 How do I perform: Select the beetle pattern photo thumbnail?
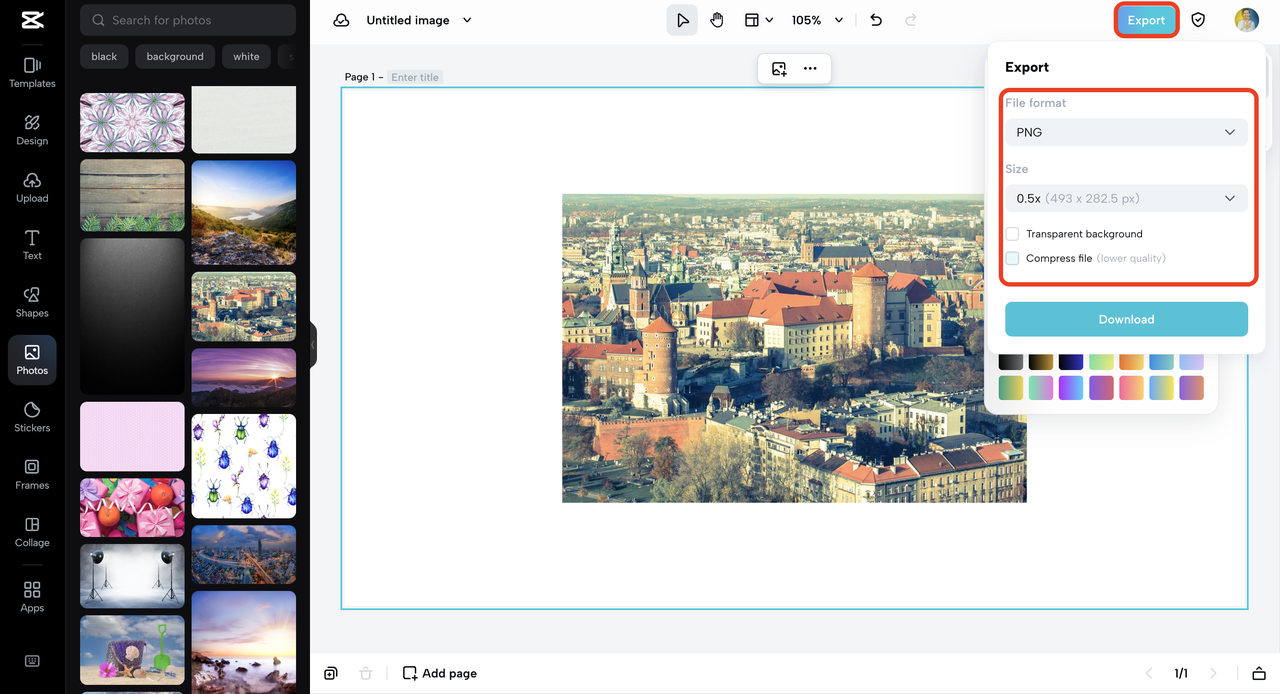243,465
